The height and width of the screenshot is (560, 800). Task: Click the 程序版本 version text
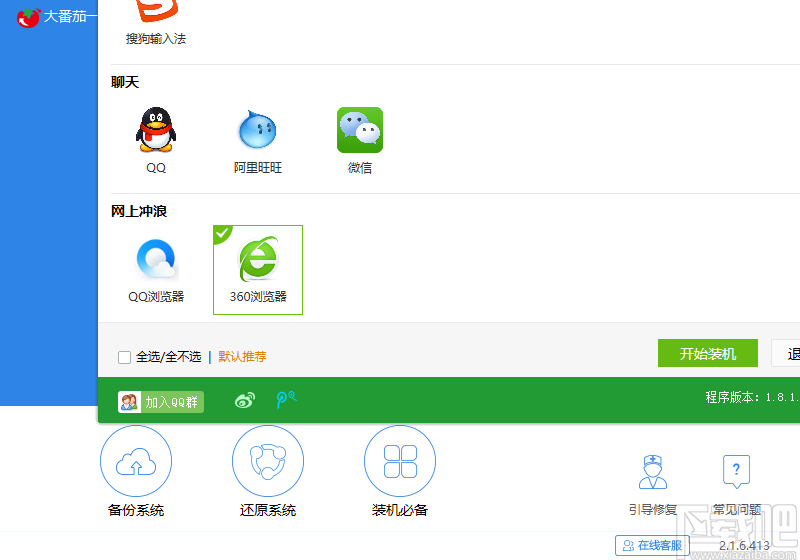point(753,397)
